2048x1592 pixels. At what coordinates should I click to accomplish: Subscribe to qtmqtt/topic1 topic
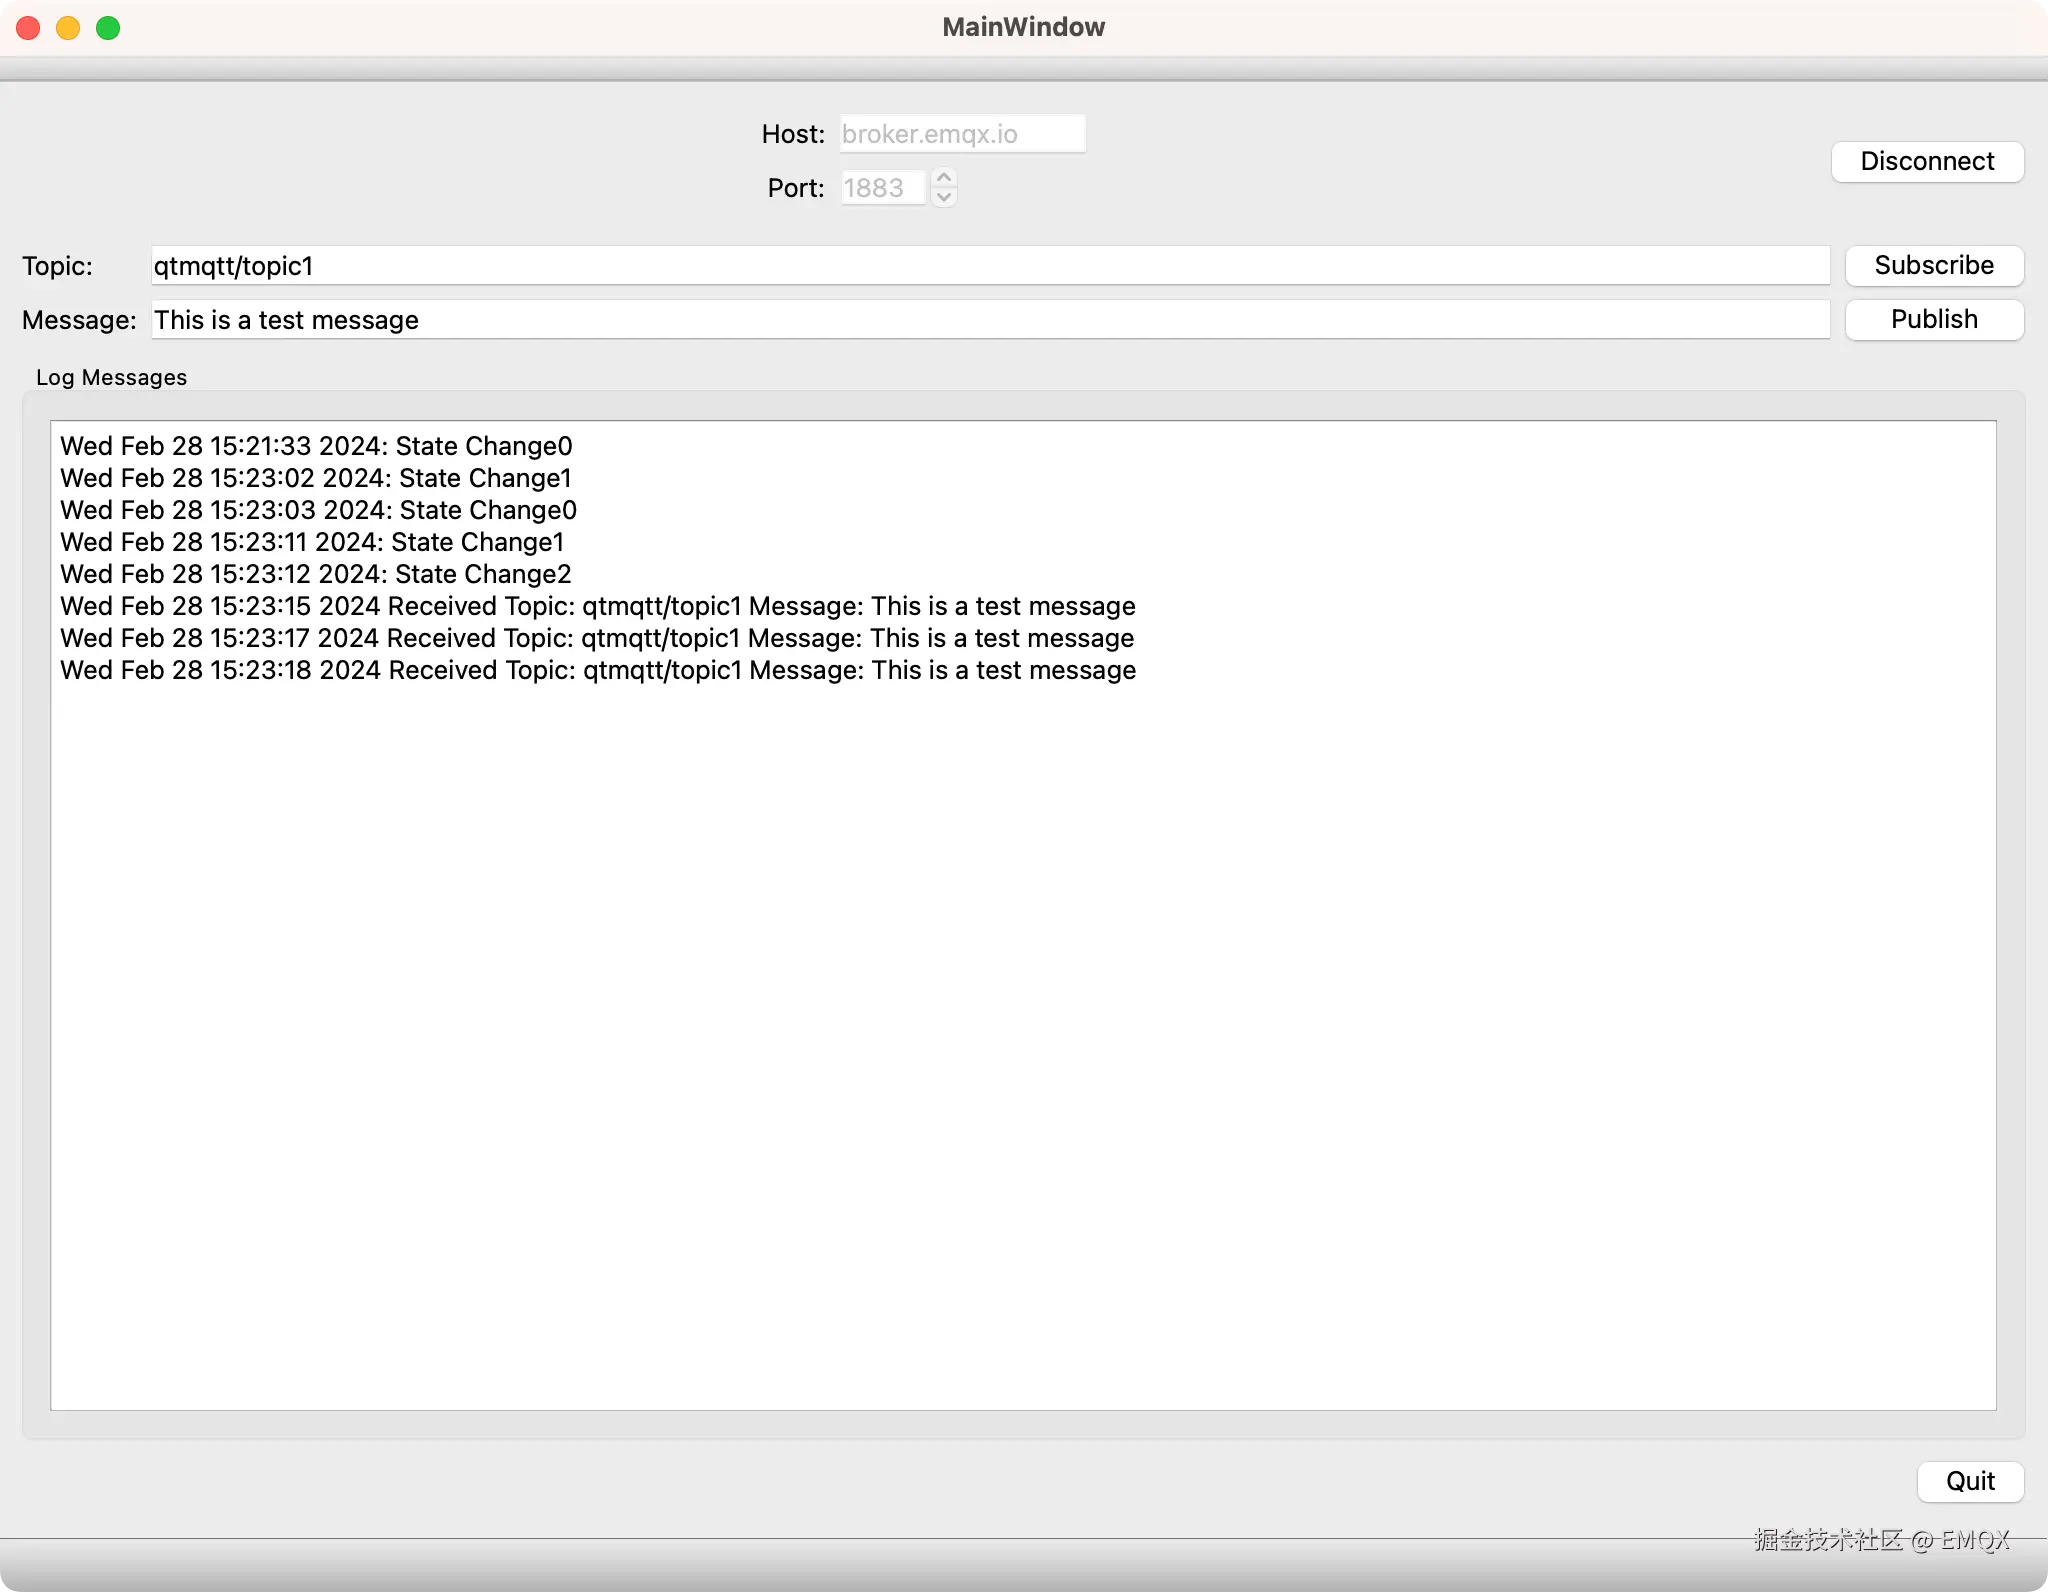pyautogui.click(x=1932, y=265)
